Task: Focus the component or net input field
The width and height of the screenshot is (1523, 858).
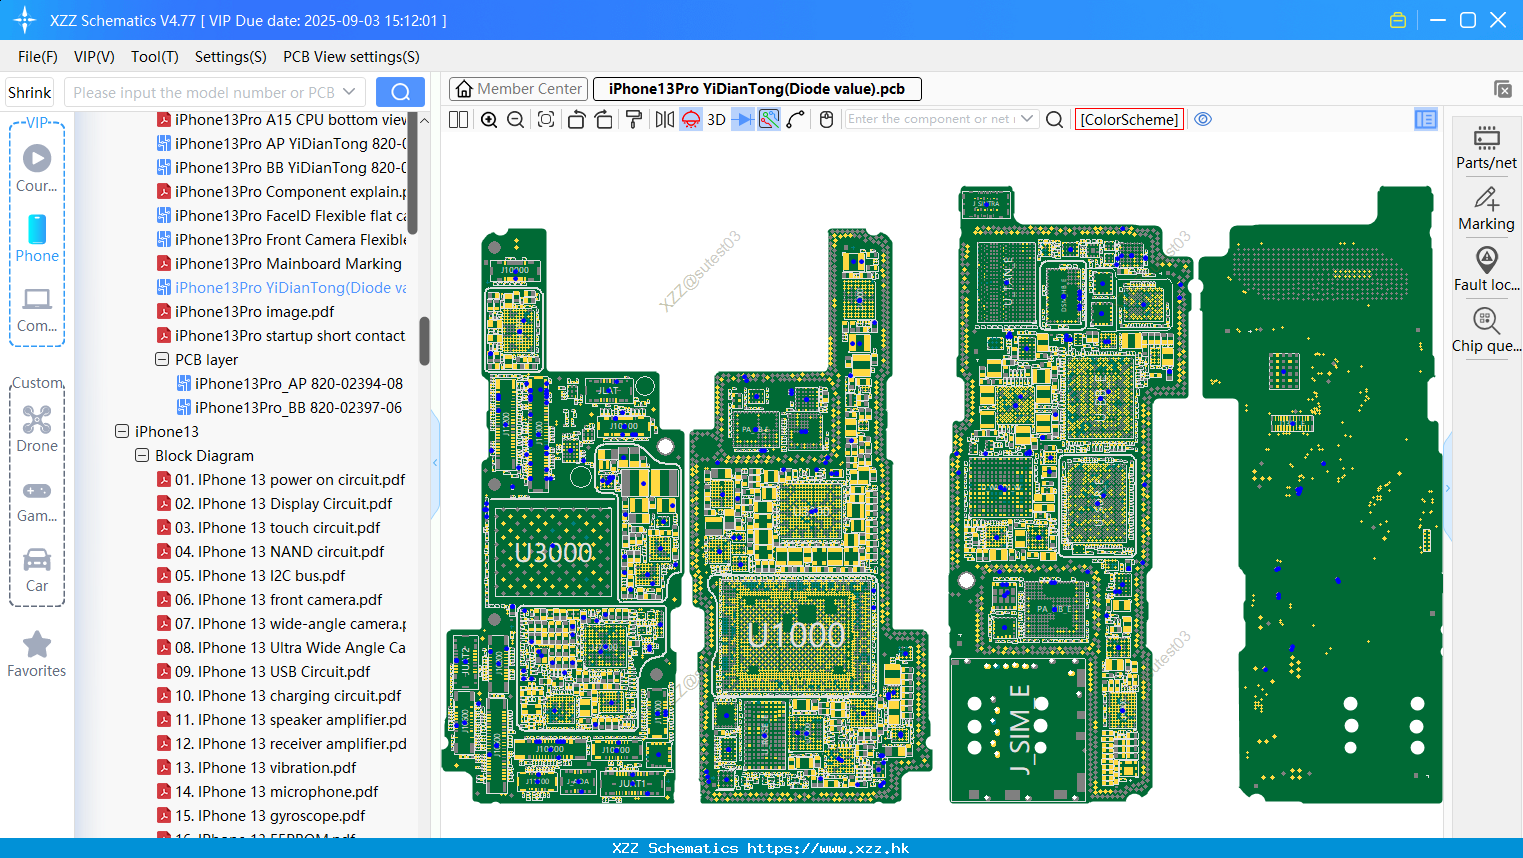Action: click(931, 119)
